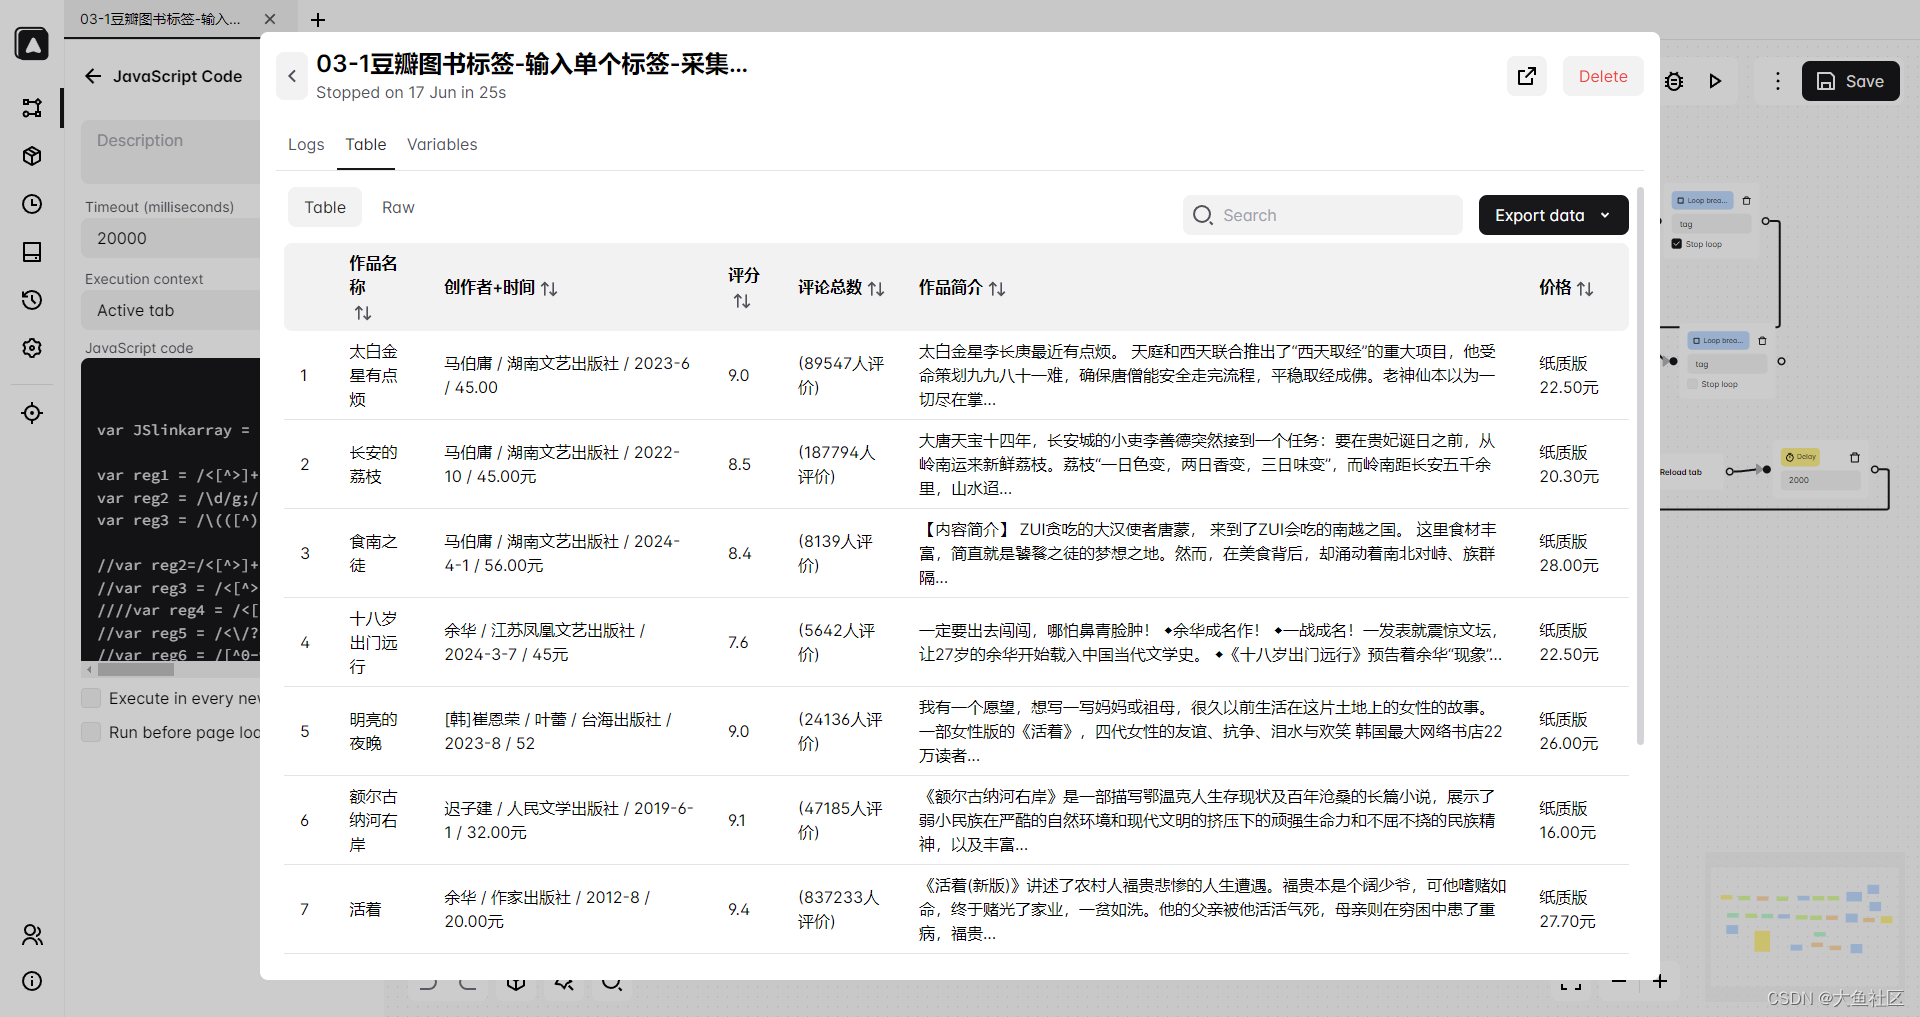Click row 4 rating 7.6
Image resolution: width=1920 pixels, height=1017 pixels.
pyautogui.click(x=738, y=642)
